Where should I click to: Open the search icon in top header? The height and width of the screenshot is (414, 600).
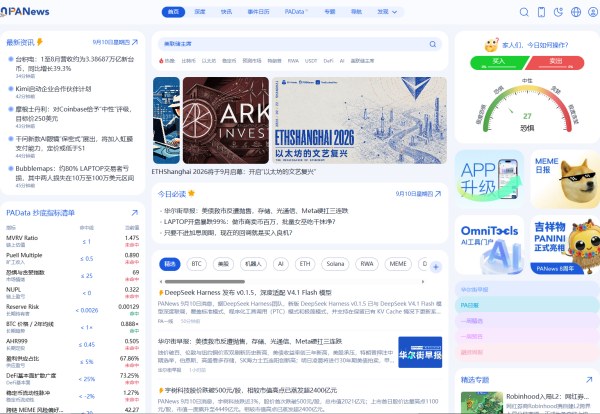(x=524, y=12)
